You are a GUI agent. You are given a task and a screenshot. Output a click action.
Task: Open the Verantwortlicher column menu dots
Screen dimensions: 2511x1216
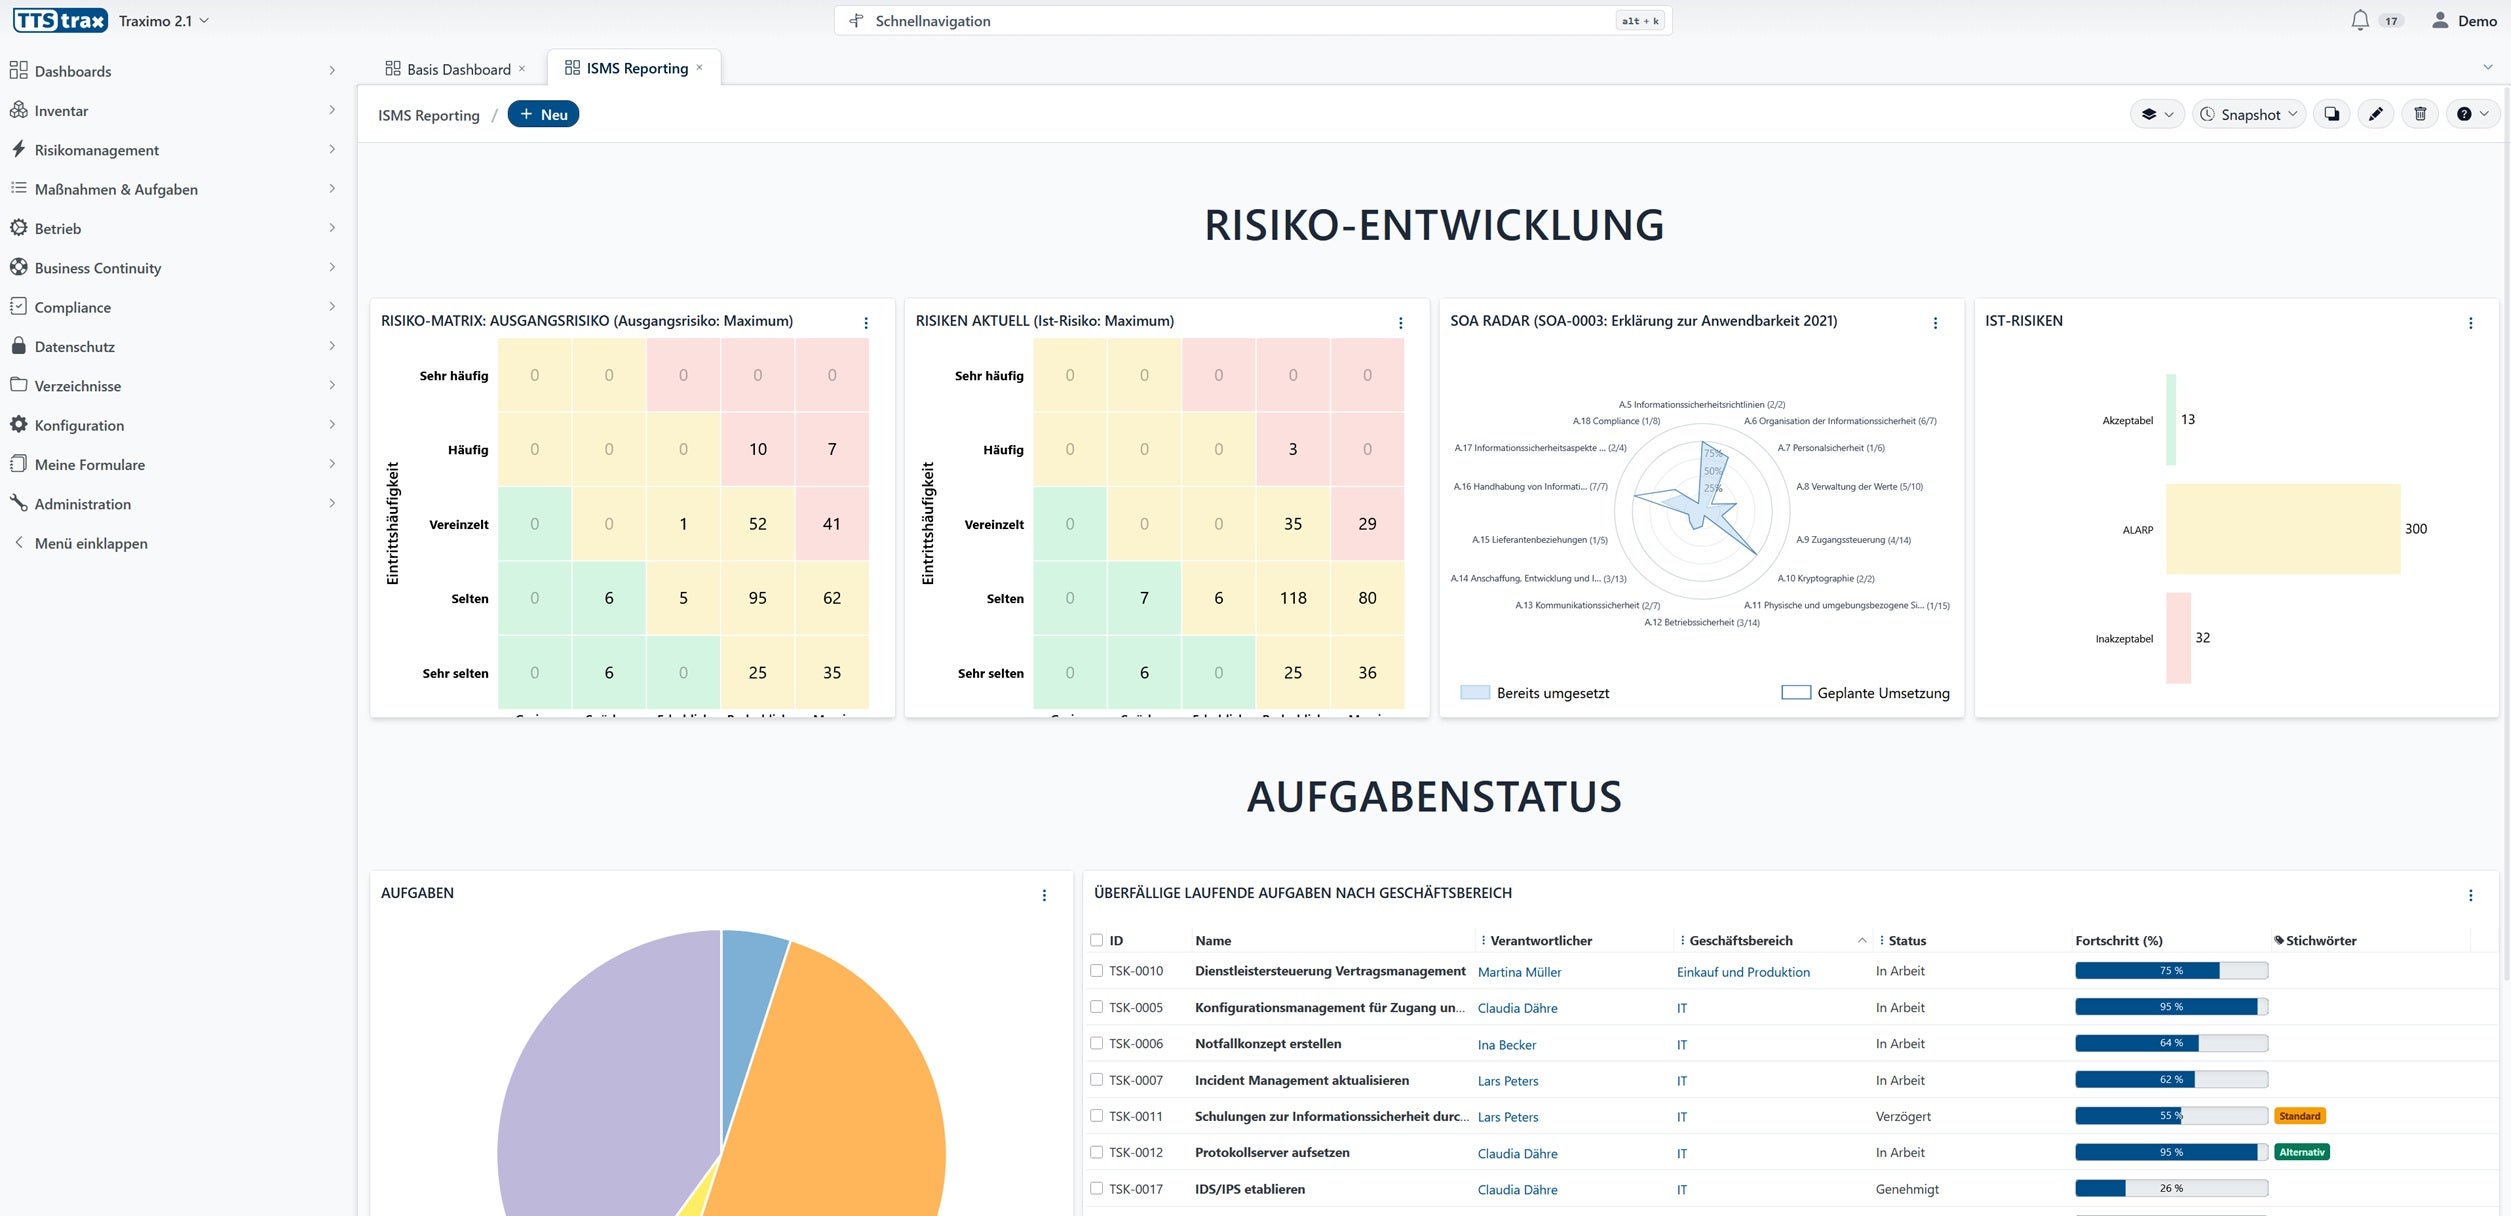(x=1483, y=940)
